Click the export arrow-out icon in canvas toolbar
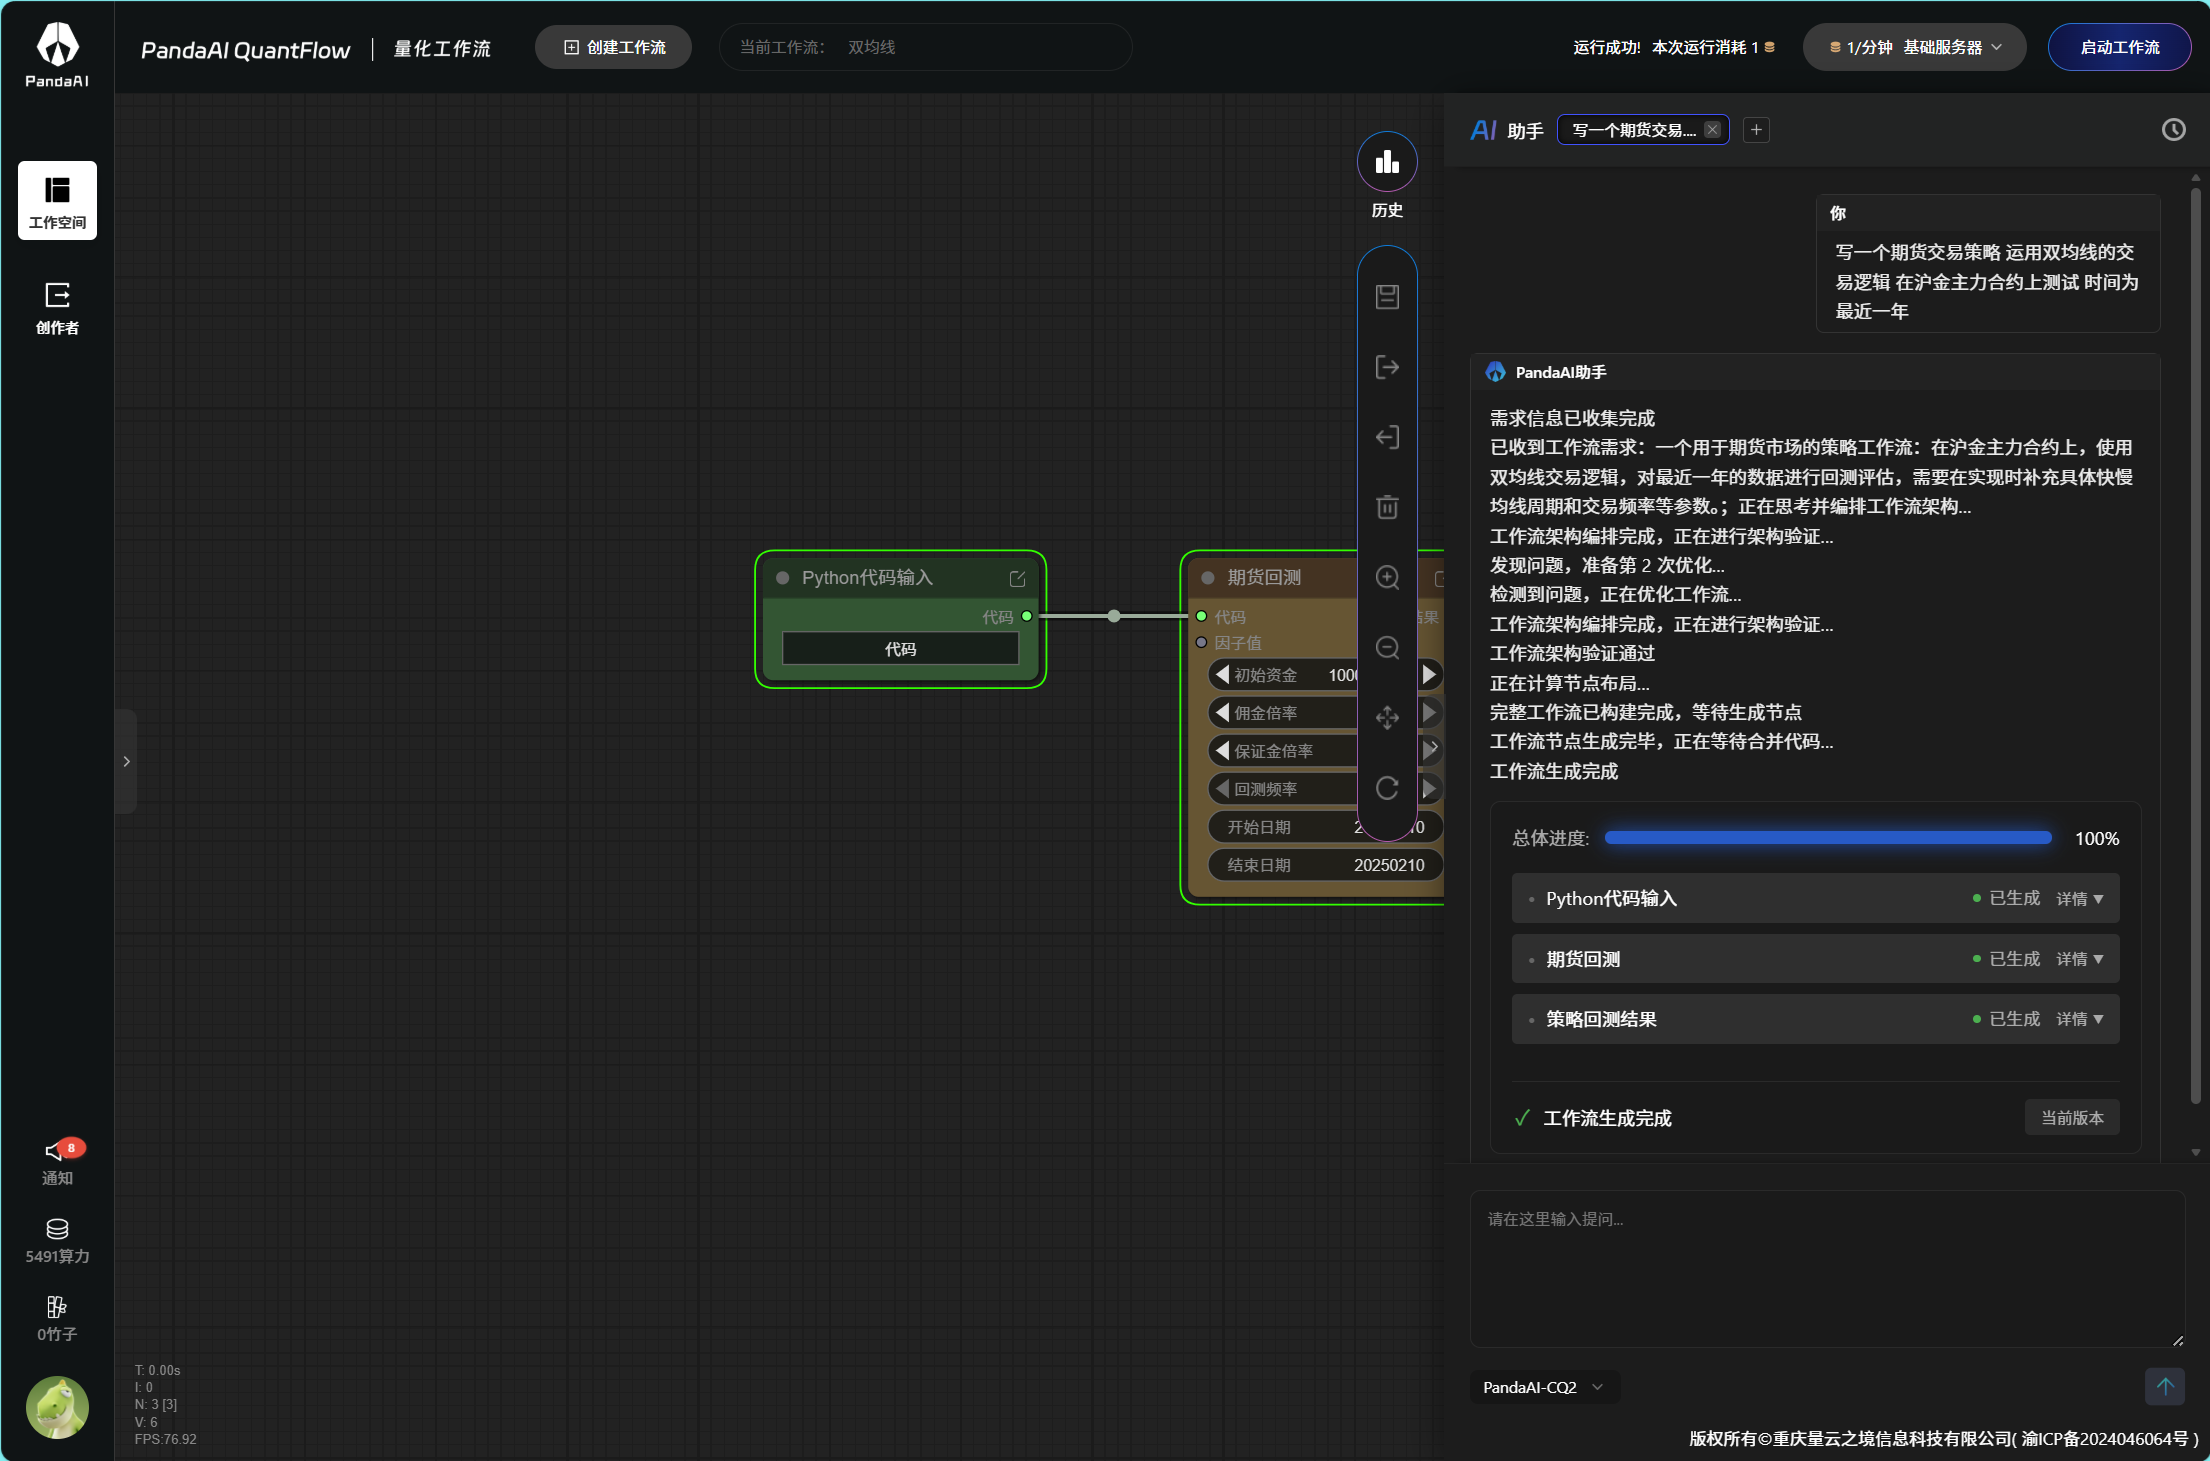This screenshot has width=2210, height=1461. click(1387, 367)
